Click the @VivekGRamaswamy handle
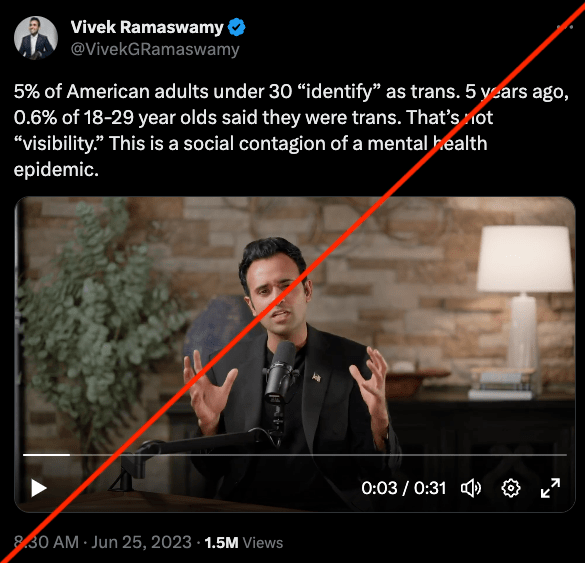This screenshot has height=563, width=585. point(155,49)
